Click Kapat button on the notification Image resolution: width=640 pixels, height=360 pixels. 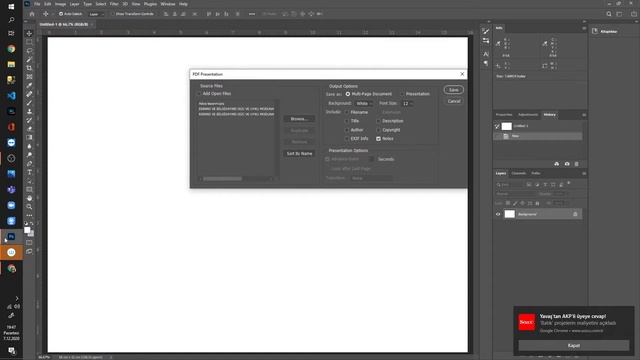tap(573, 345)
